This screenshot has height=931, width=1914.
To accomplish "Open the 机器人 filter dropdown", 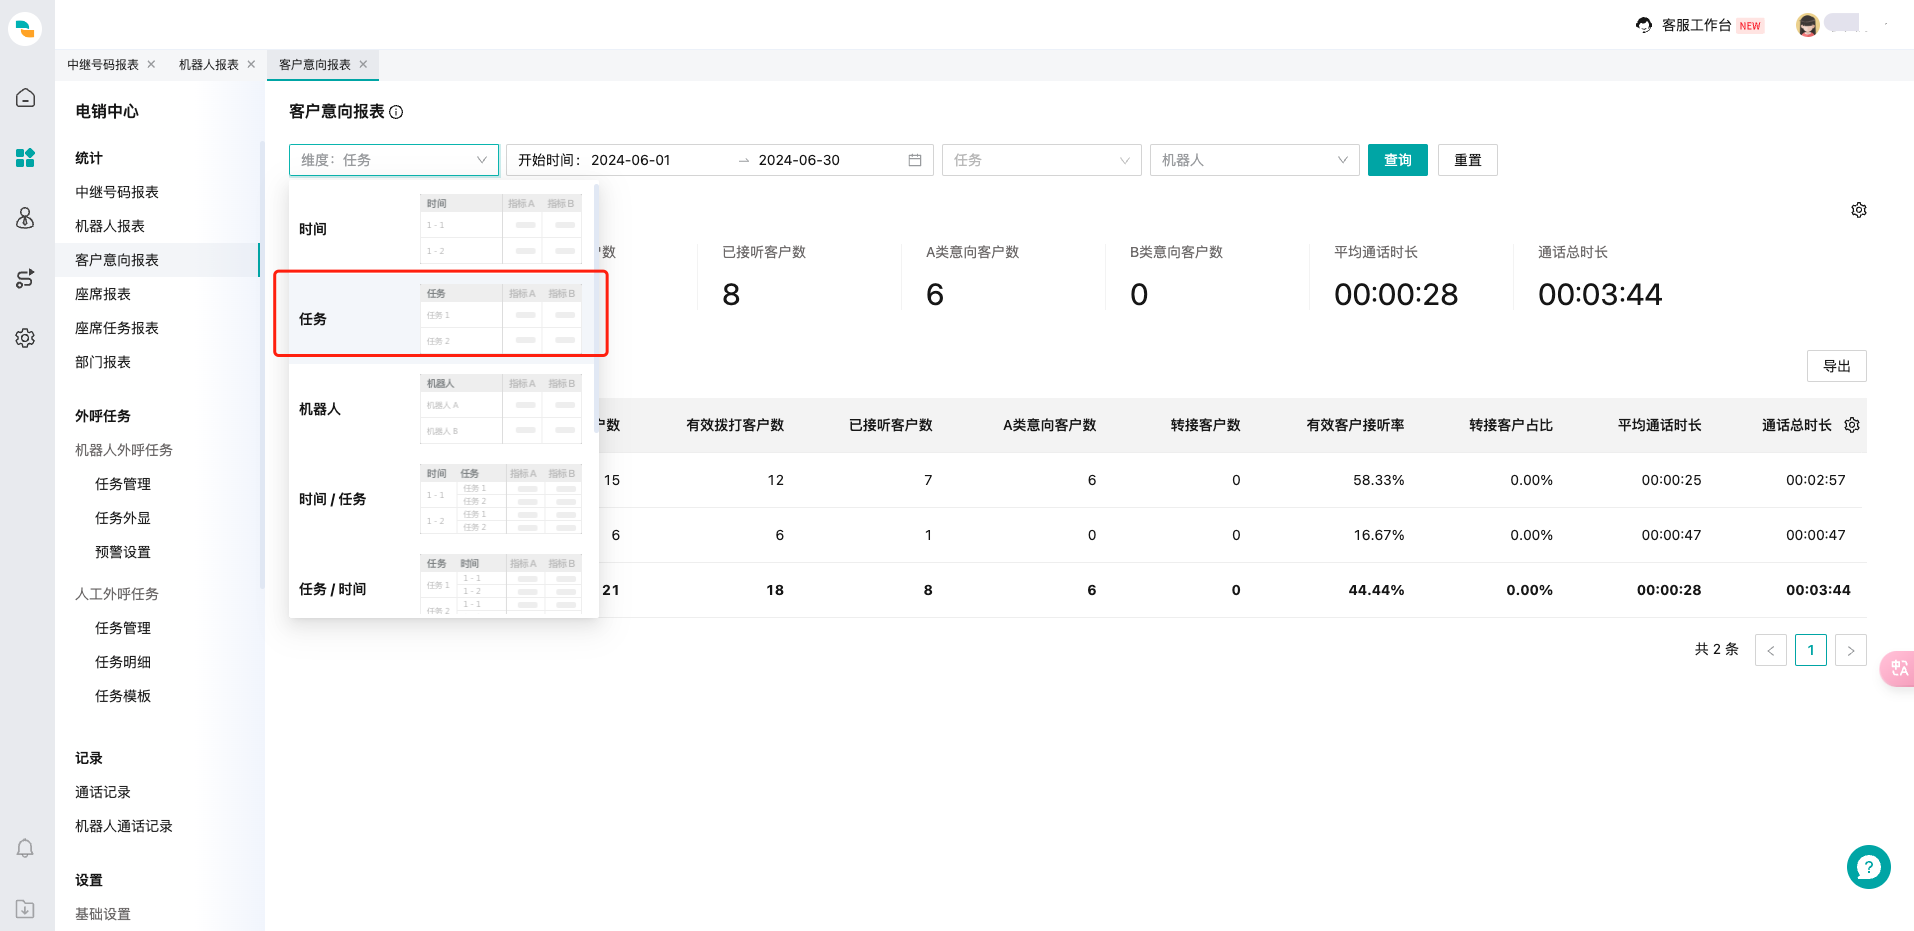I will pyautogui.click(x=1254, y=160).
